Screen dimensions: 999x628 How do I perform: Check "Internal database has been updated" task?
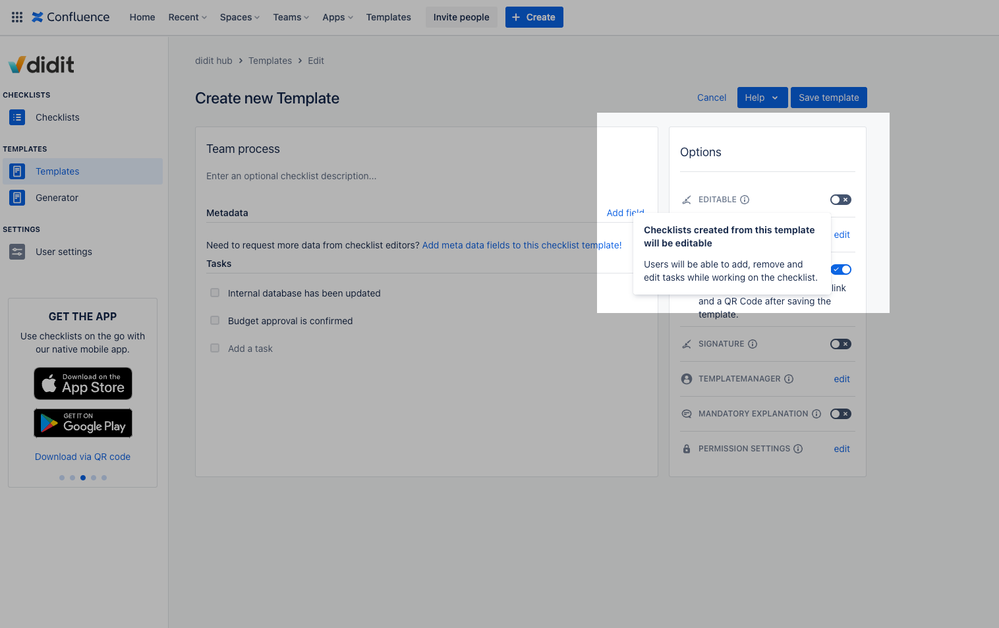pos(215,293)
